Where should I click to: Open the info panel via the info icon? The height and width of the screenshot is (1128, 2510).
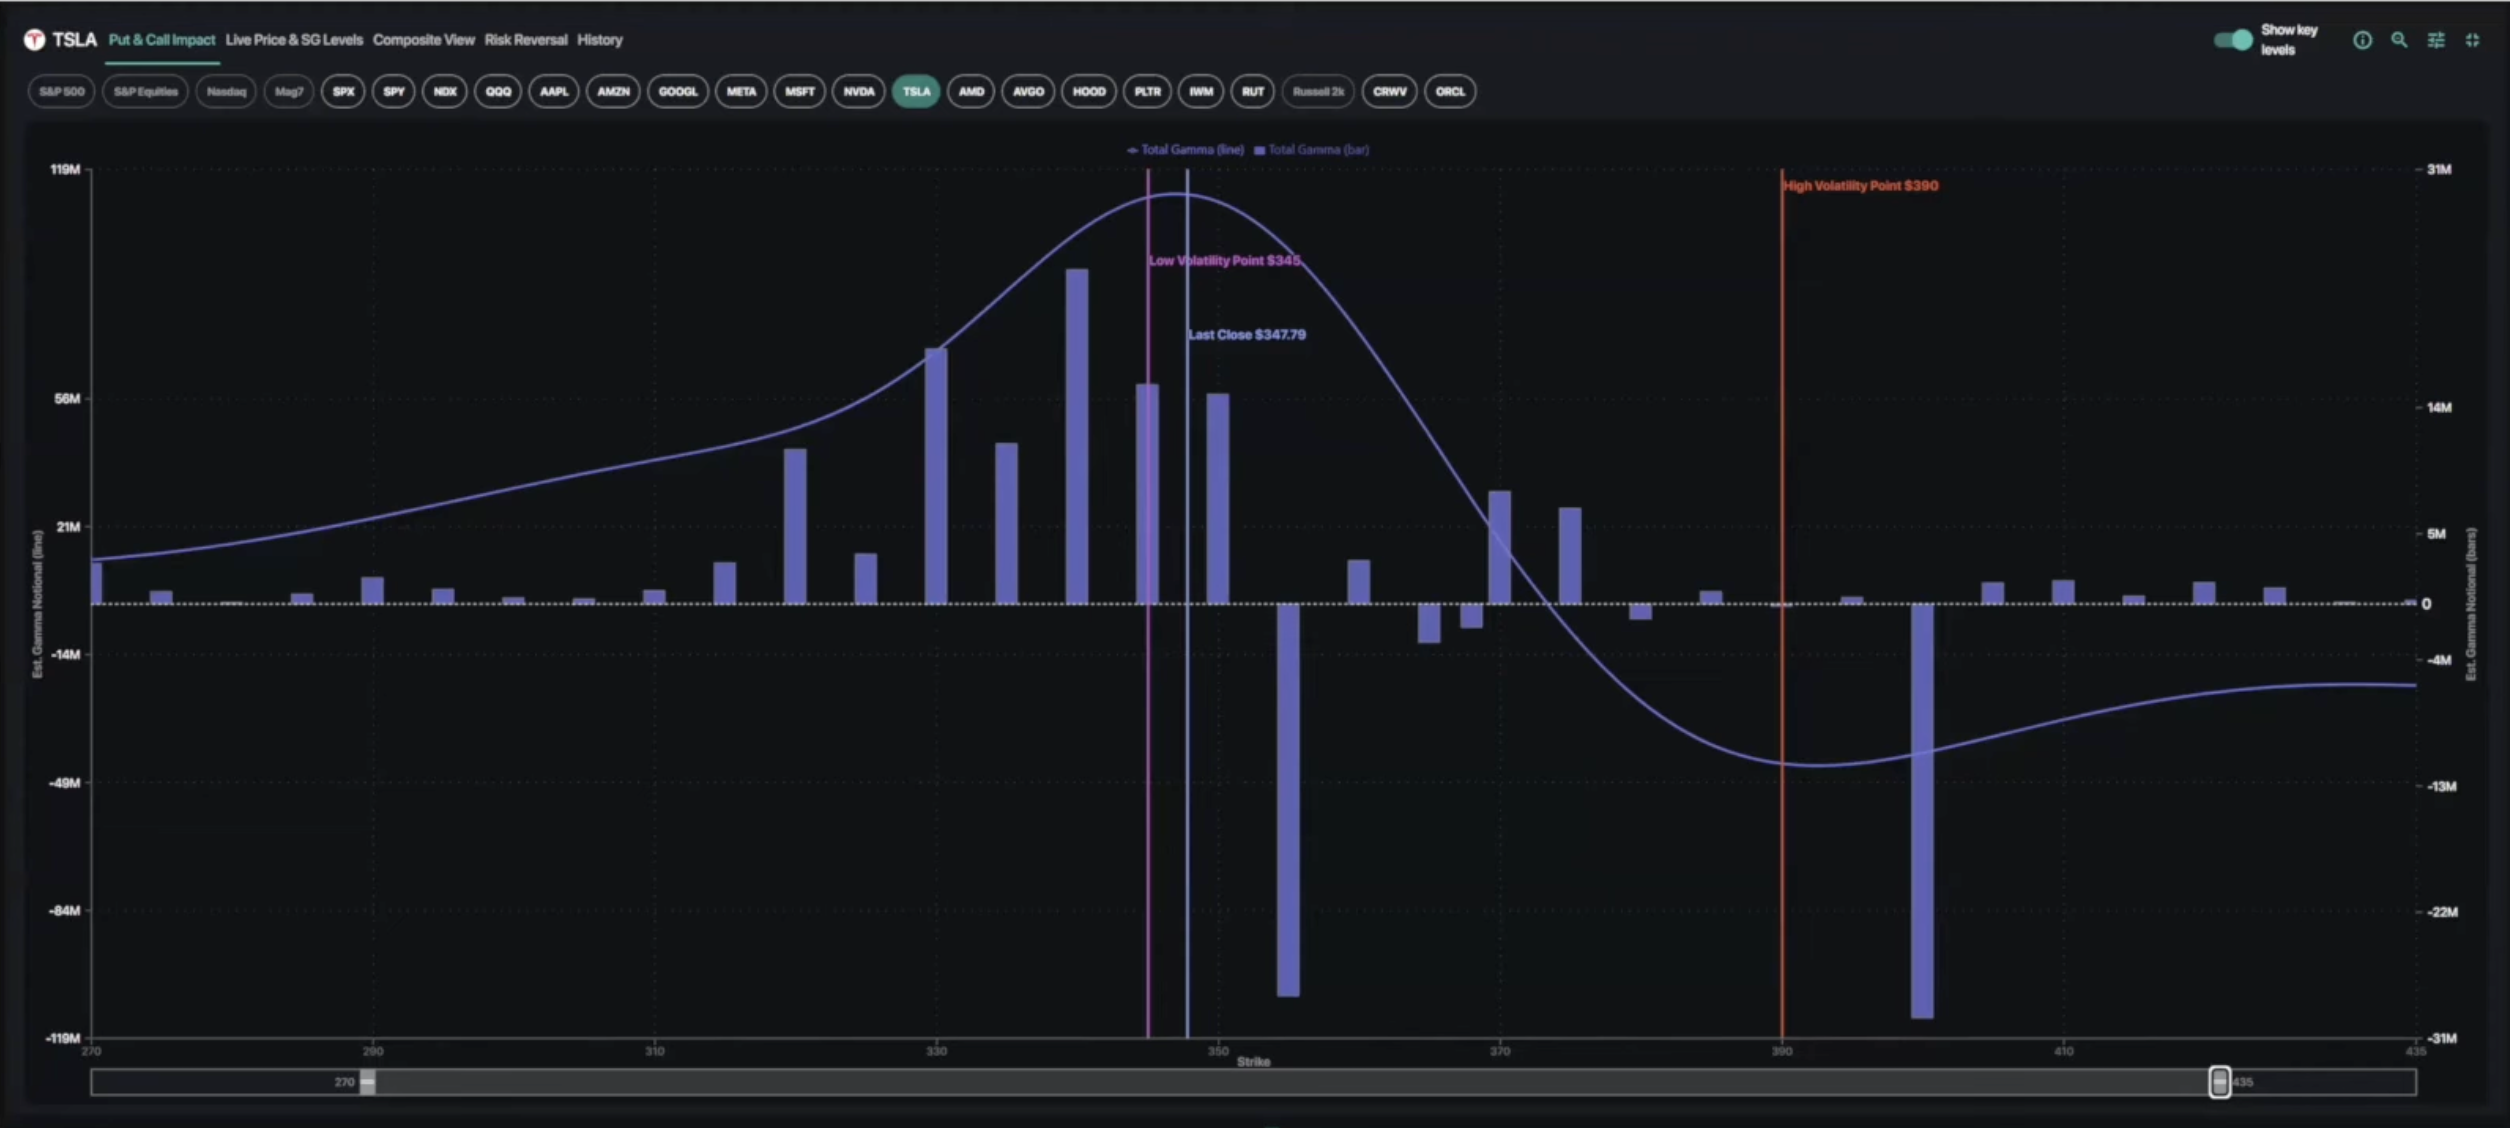(x=2363, y=40)
